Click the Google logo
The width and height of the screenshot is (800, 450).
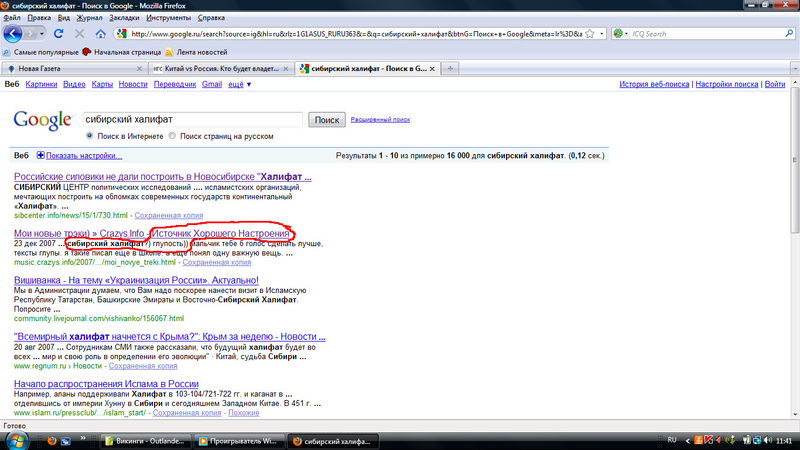coord(43,120)
